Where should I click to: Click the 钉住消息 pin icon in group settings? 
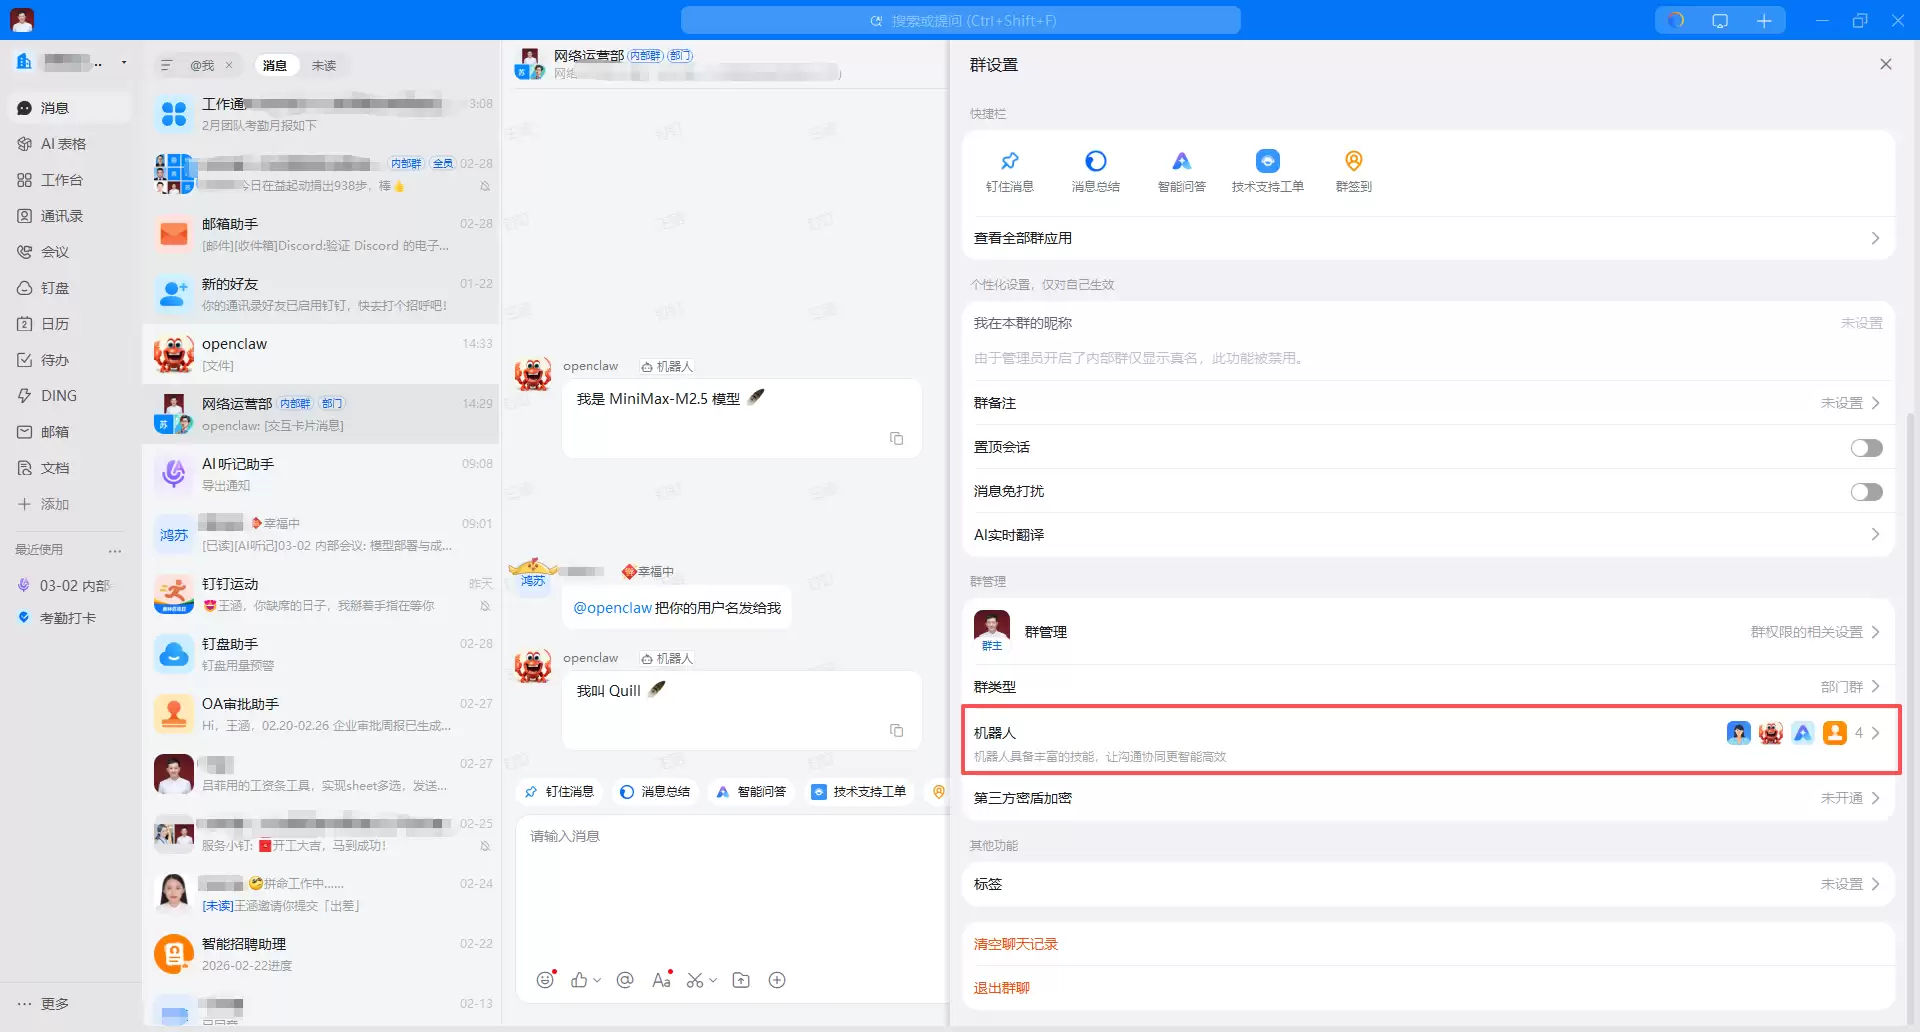click(1009, 162)
